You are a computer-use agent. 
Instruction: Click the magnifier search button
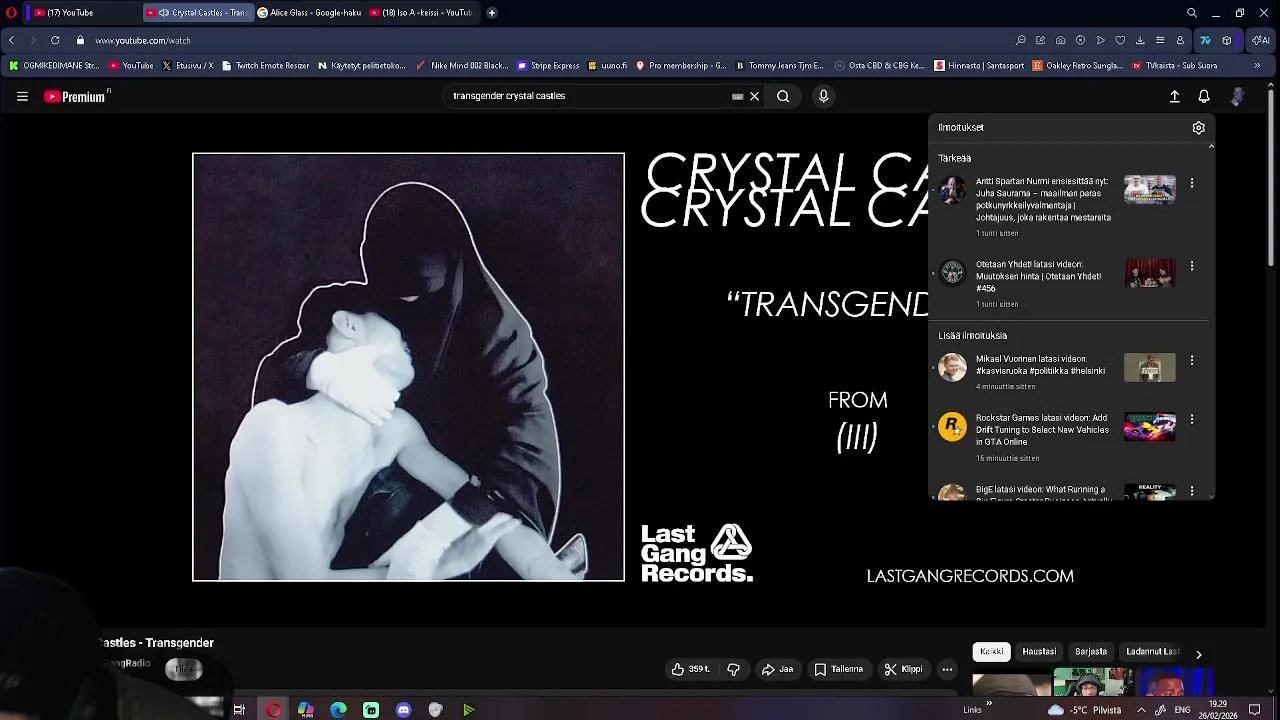click(x=783, y=97)
